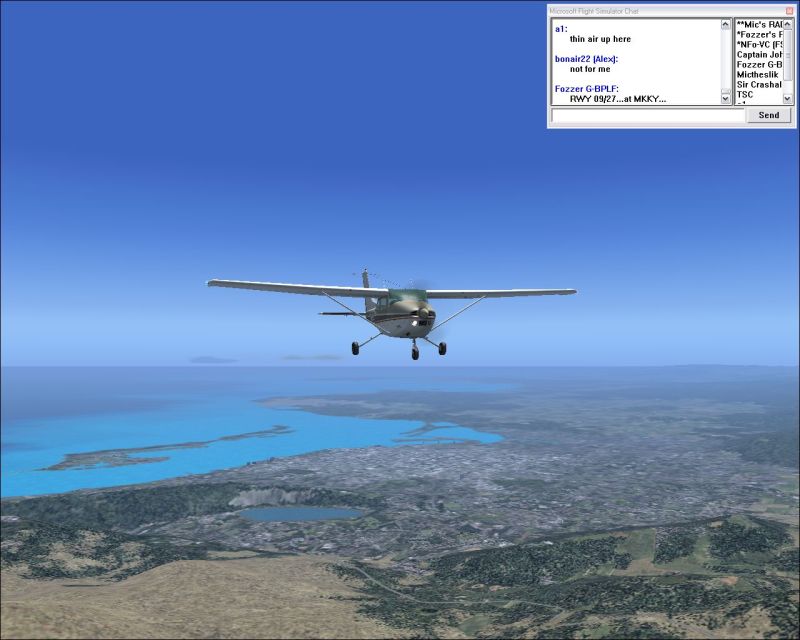
Task: Click the "RWY 09/27...at MKKY..." chat message
Action: coord(618,99)
